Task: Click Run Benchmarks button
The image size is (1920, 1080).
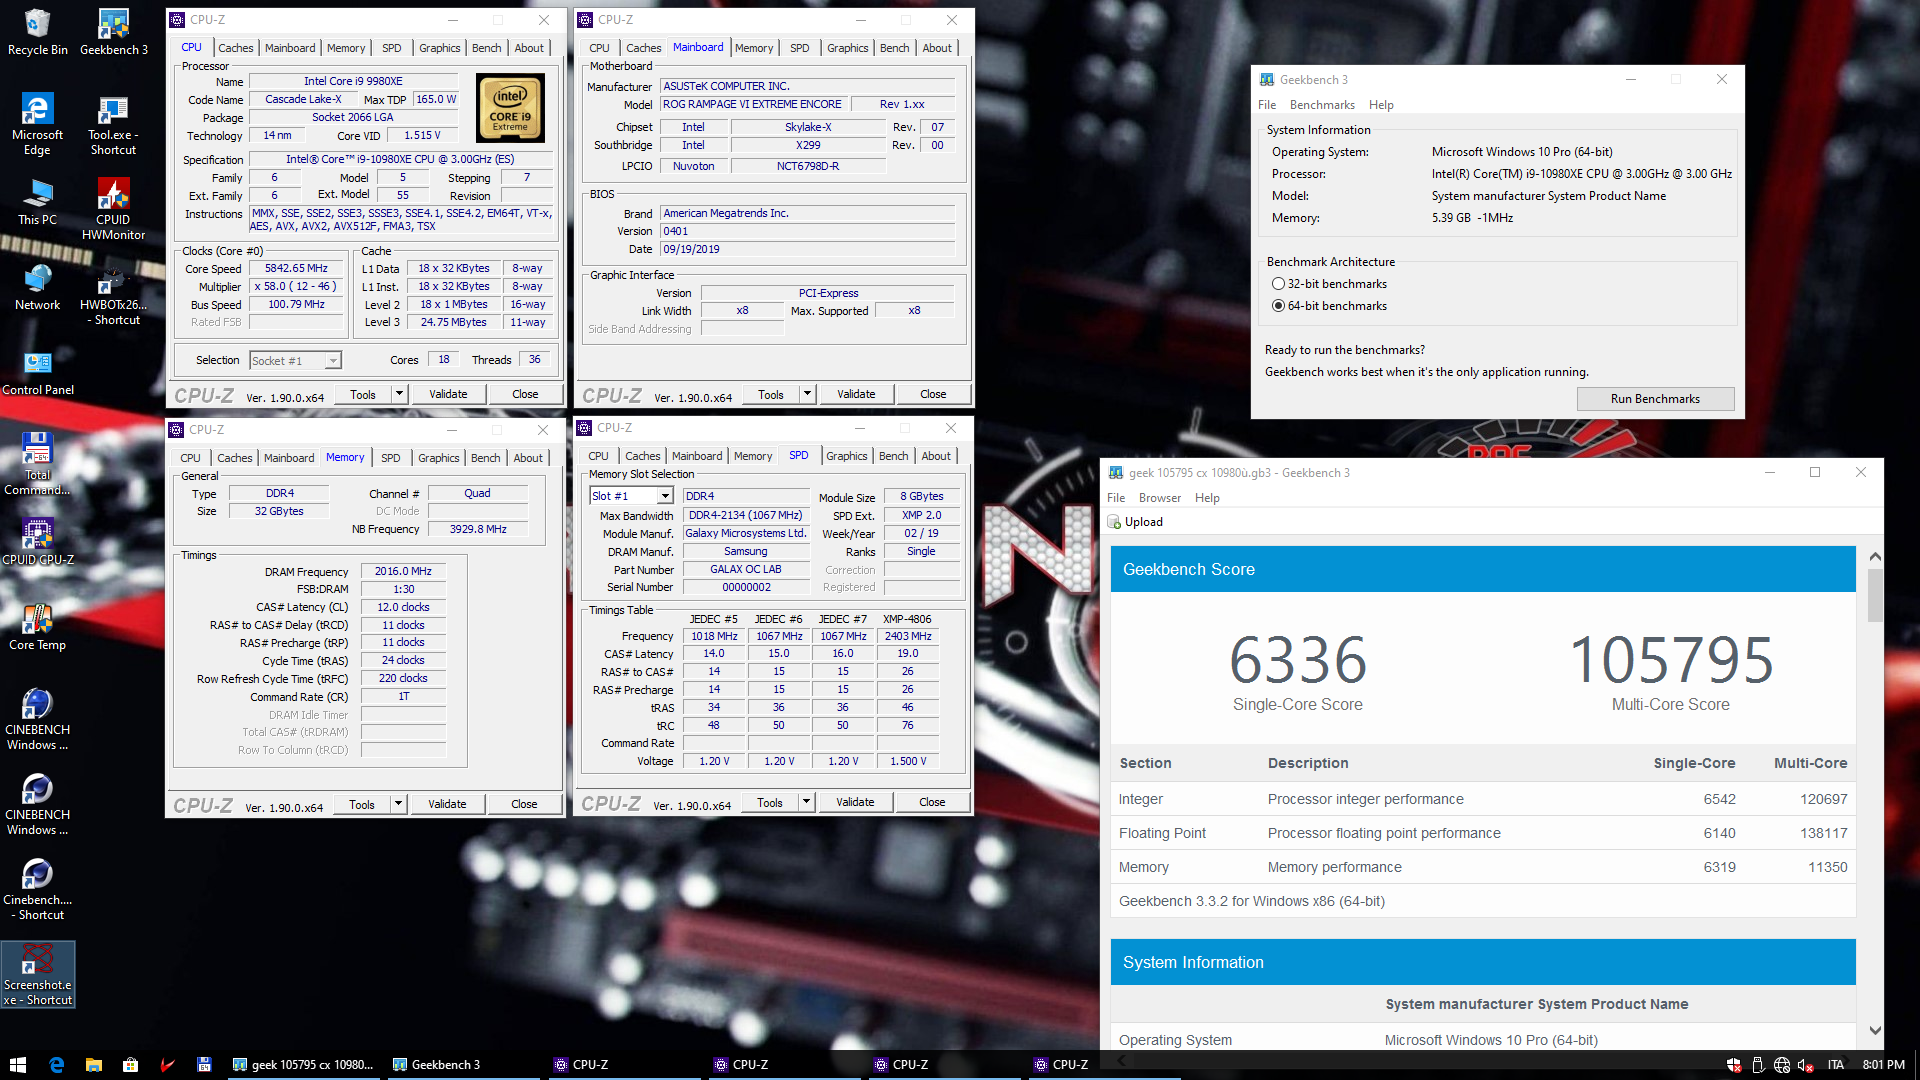Action: tap(1655, 399)
